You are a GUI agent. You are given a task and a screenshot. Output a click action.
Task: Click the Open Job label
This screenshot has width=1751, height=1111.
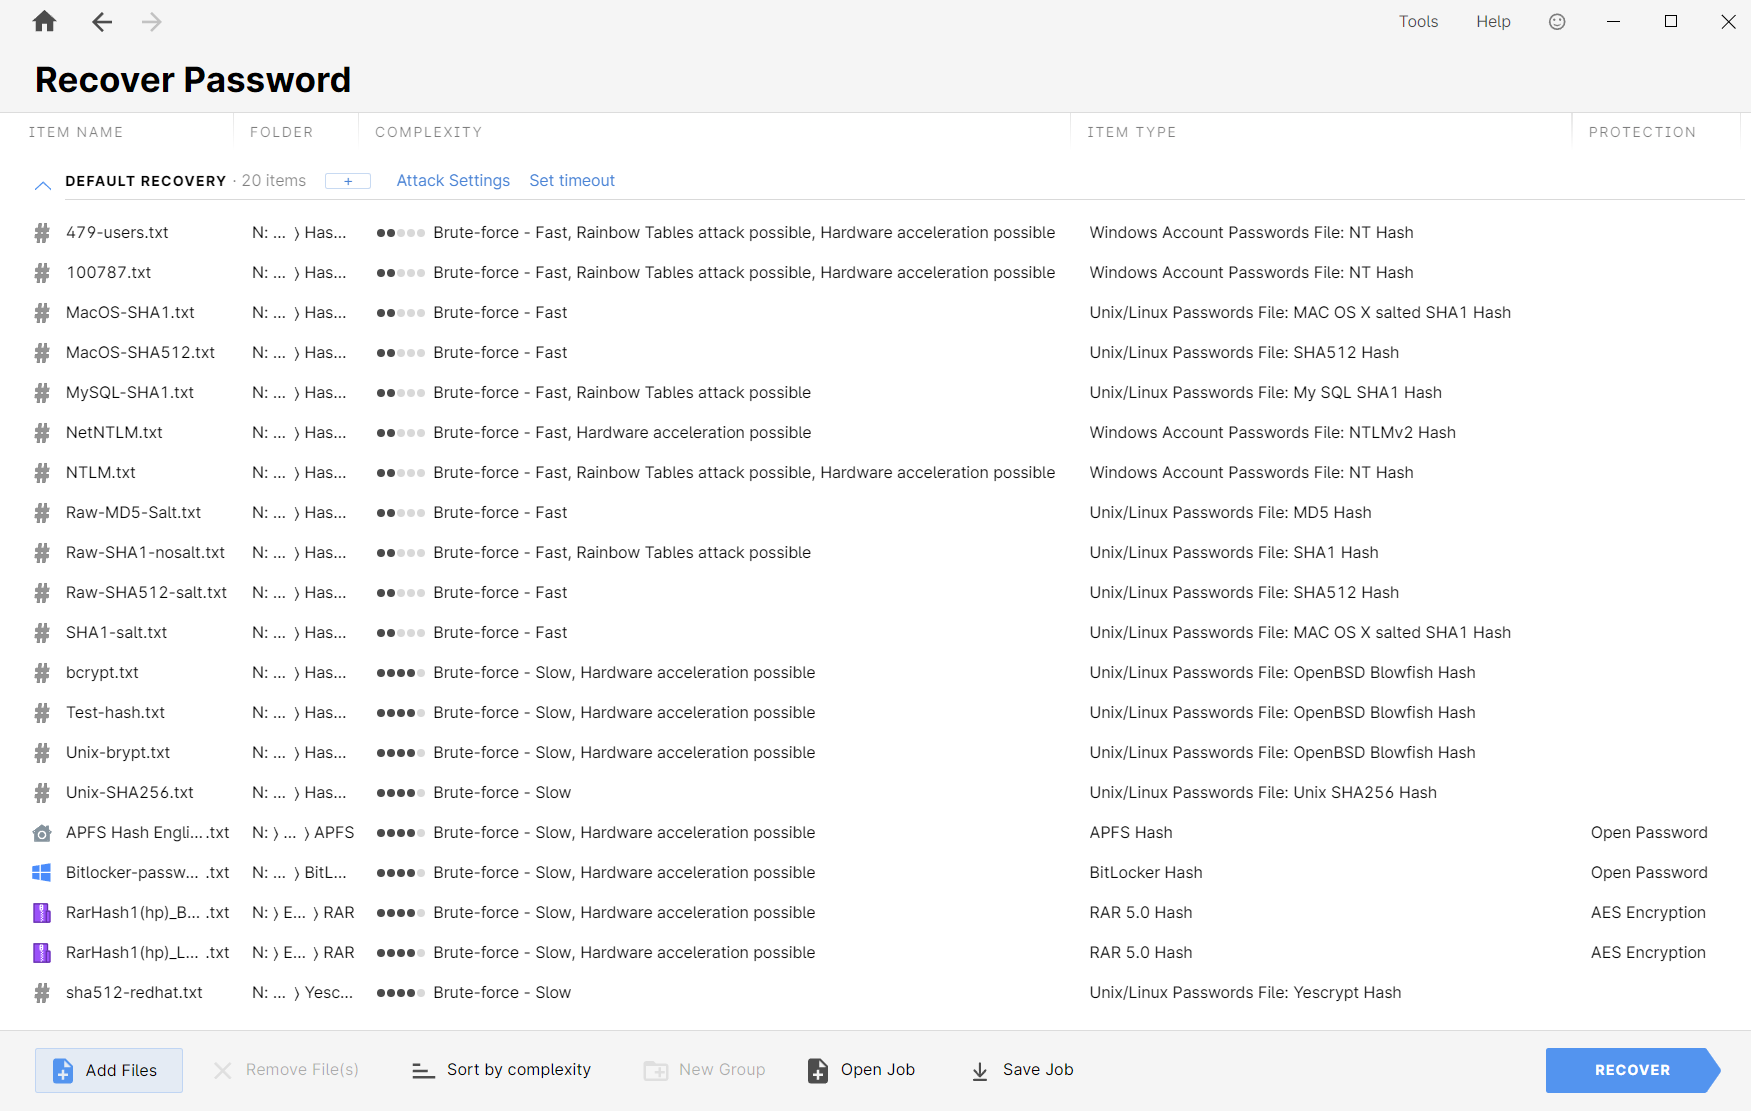coord(878,1070)
